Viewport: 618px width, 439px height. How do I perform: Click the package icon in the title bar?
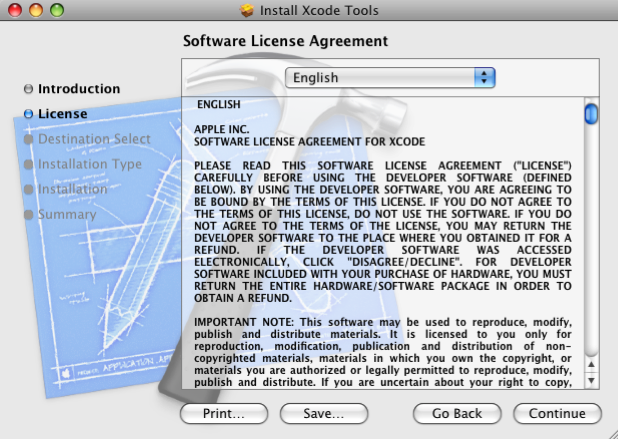point(248,11)
